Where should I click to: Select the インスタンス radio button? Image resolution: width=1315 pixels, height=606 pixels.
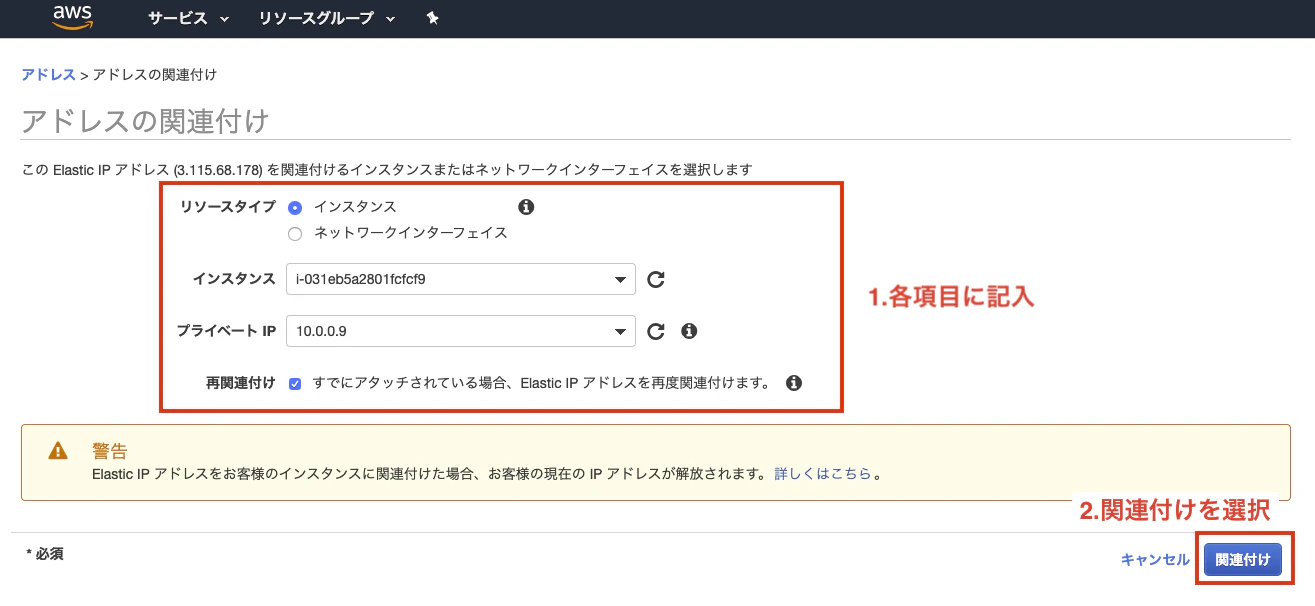(x=295, y=207)
